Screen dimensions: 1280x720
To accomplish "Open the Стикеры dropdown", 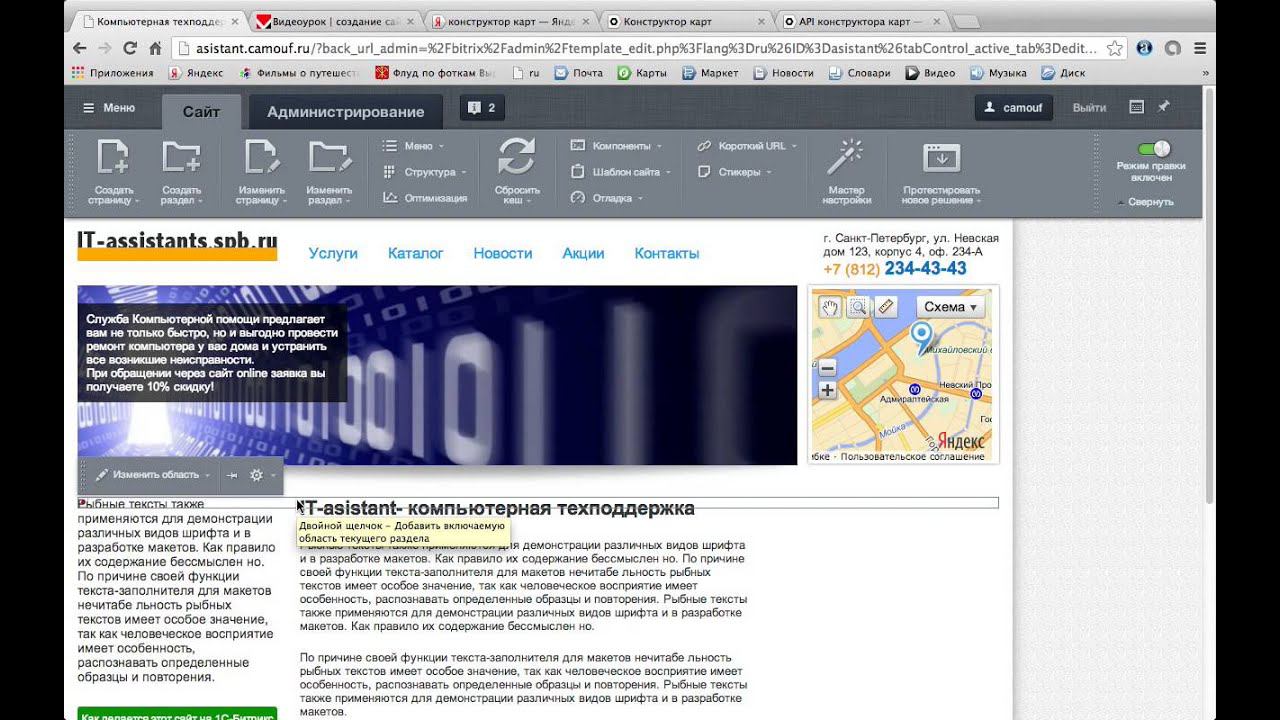I will [x=734, y=172].
